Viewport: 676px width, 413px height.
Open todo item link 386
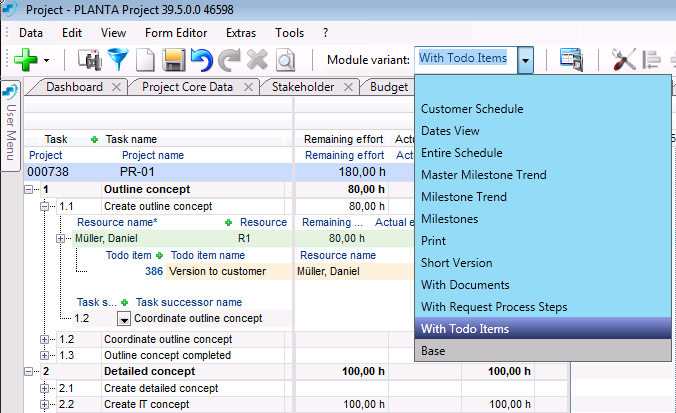(154, 271)
